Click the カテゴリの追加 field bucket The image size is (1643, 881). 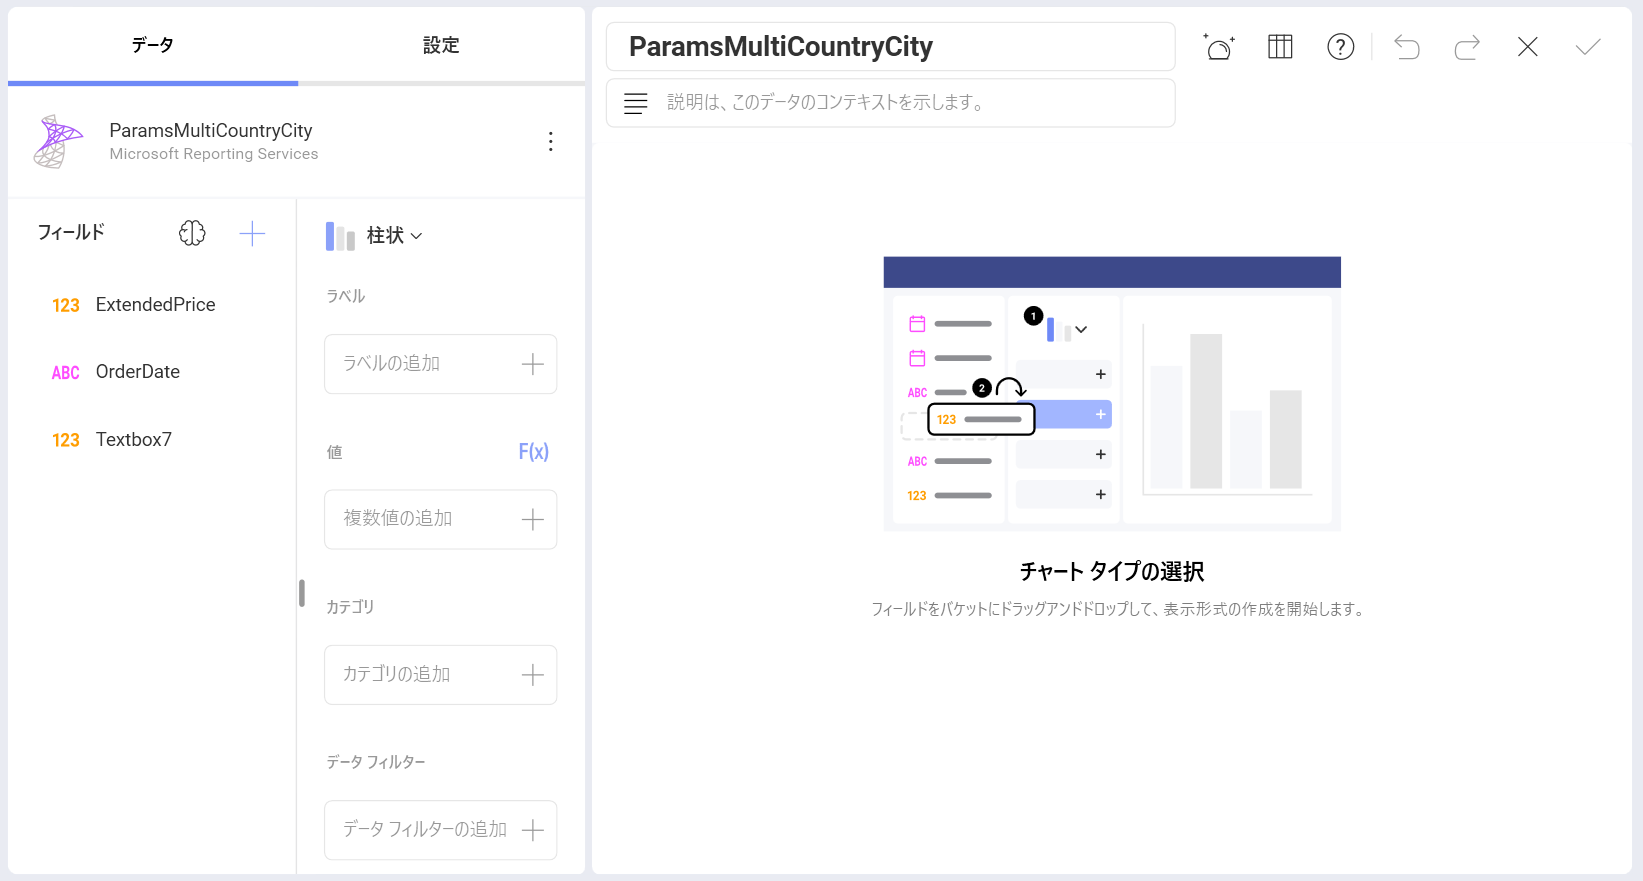click(x=440, y=675)
